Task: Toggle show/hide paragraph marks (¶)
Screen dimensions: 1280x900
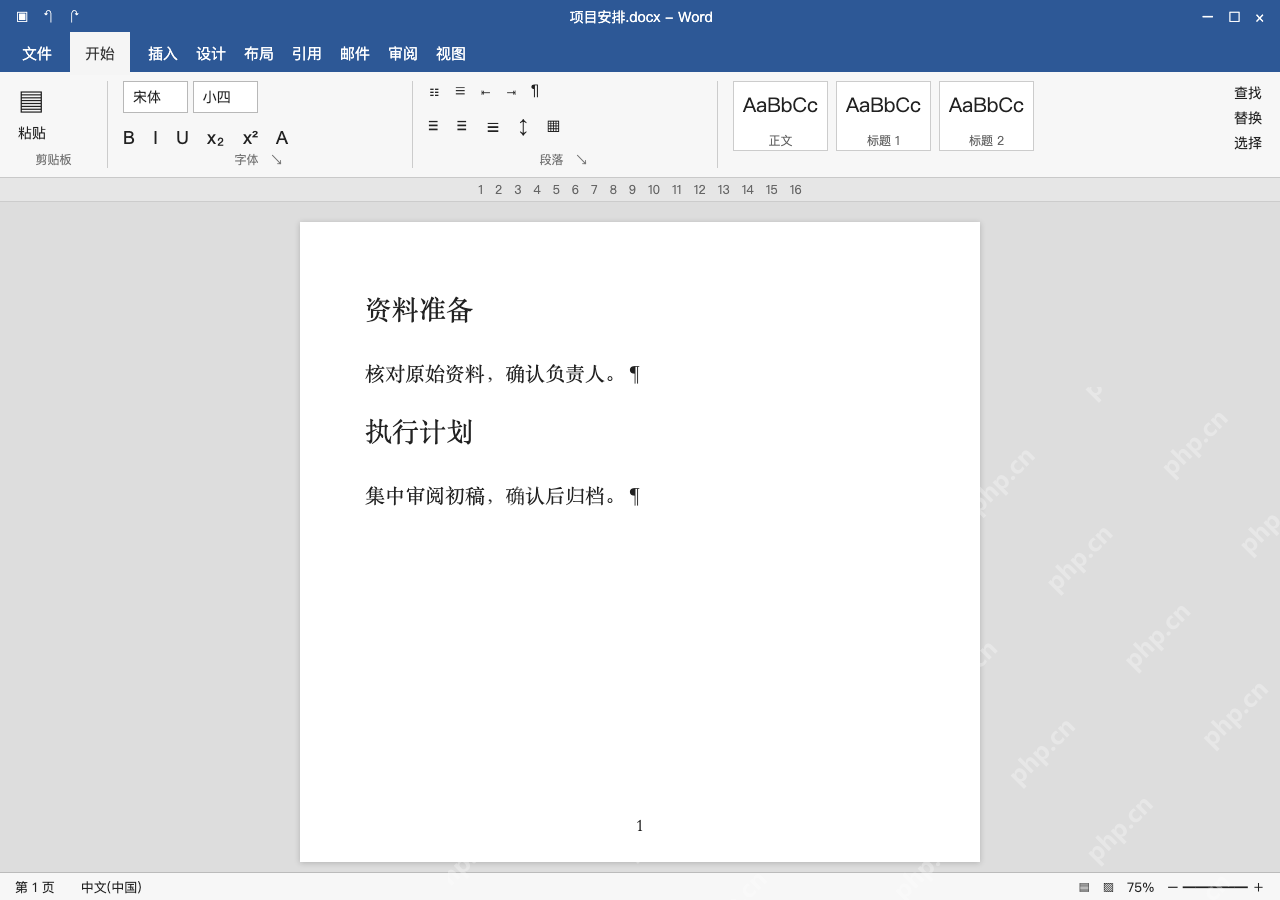Action: click(535, 91)
